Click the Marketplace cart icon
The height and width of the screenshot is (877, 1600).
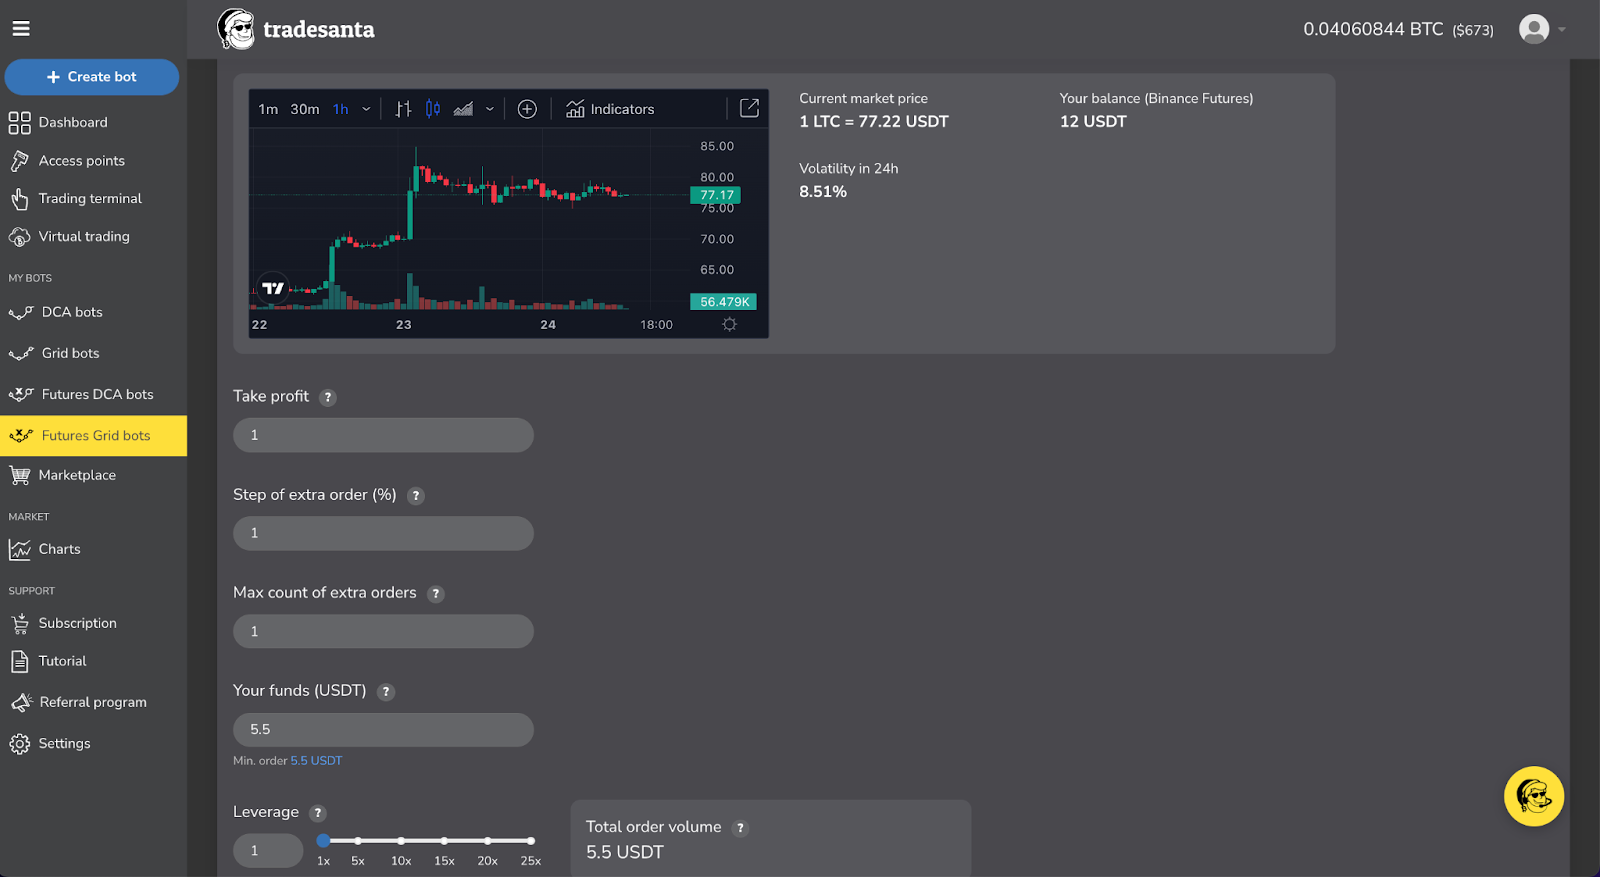(x=20, y=476)
